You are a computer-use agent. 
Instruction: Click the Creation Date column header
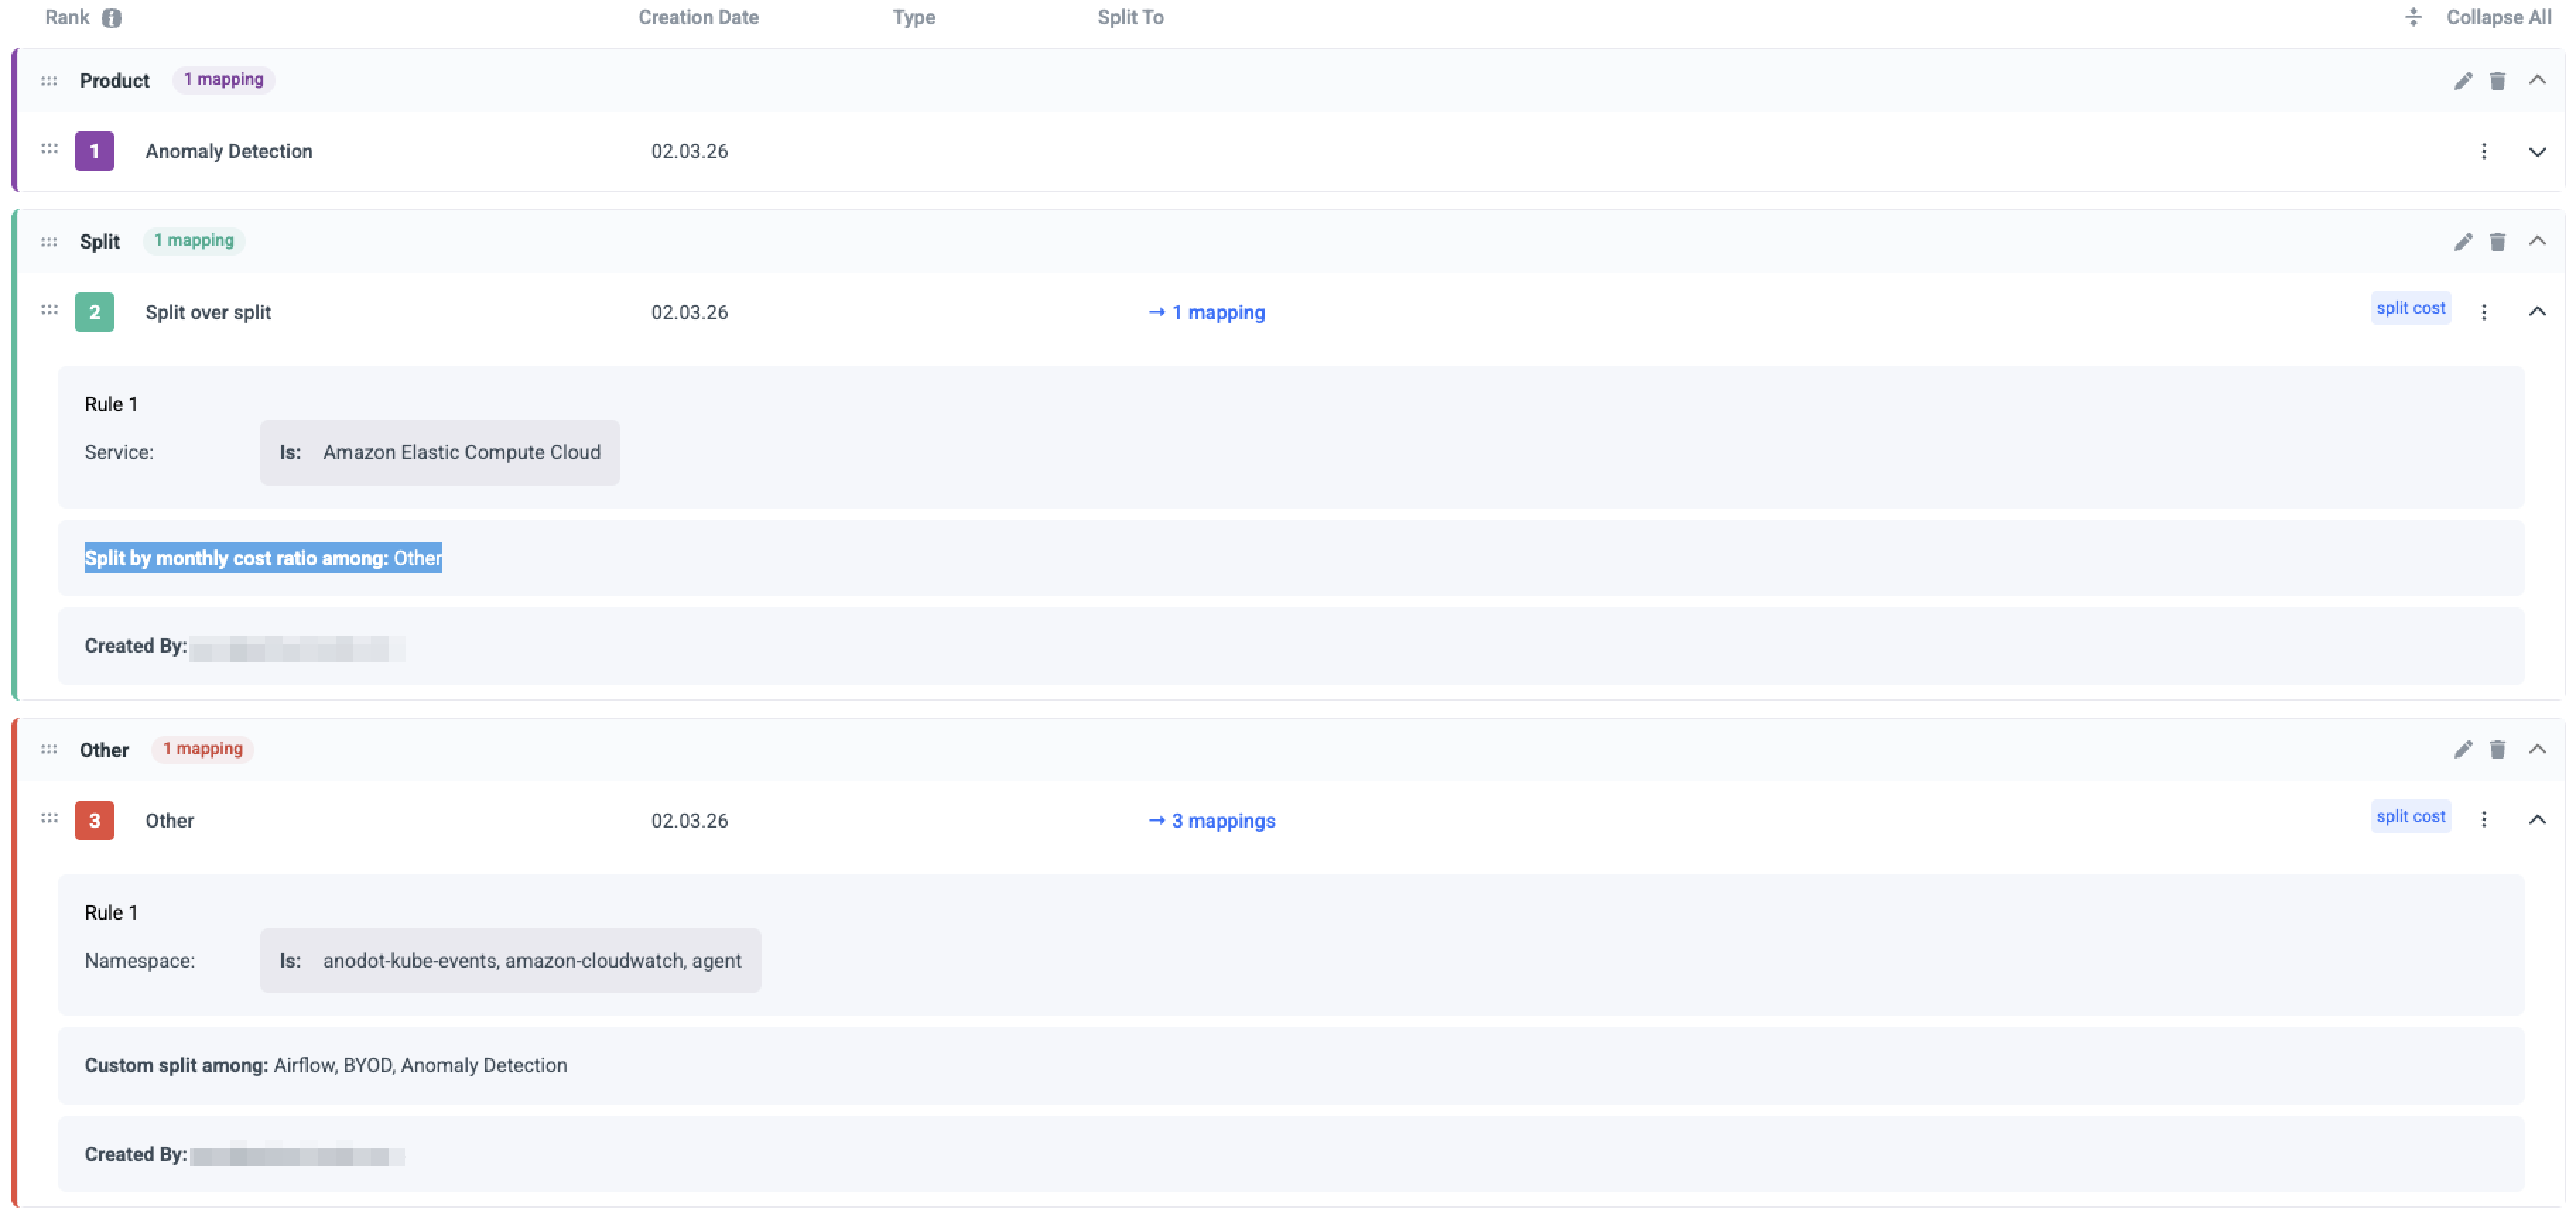(x=698, y=17)
